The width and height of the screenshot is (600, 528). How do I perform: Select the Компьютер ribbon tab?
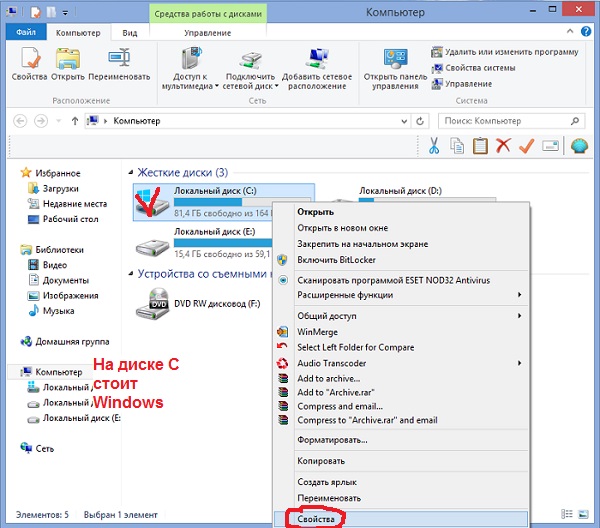(78, 33)
